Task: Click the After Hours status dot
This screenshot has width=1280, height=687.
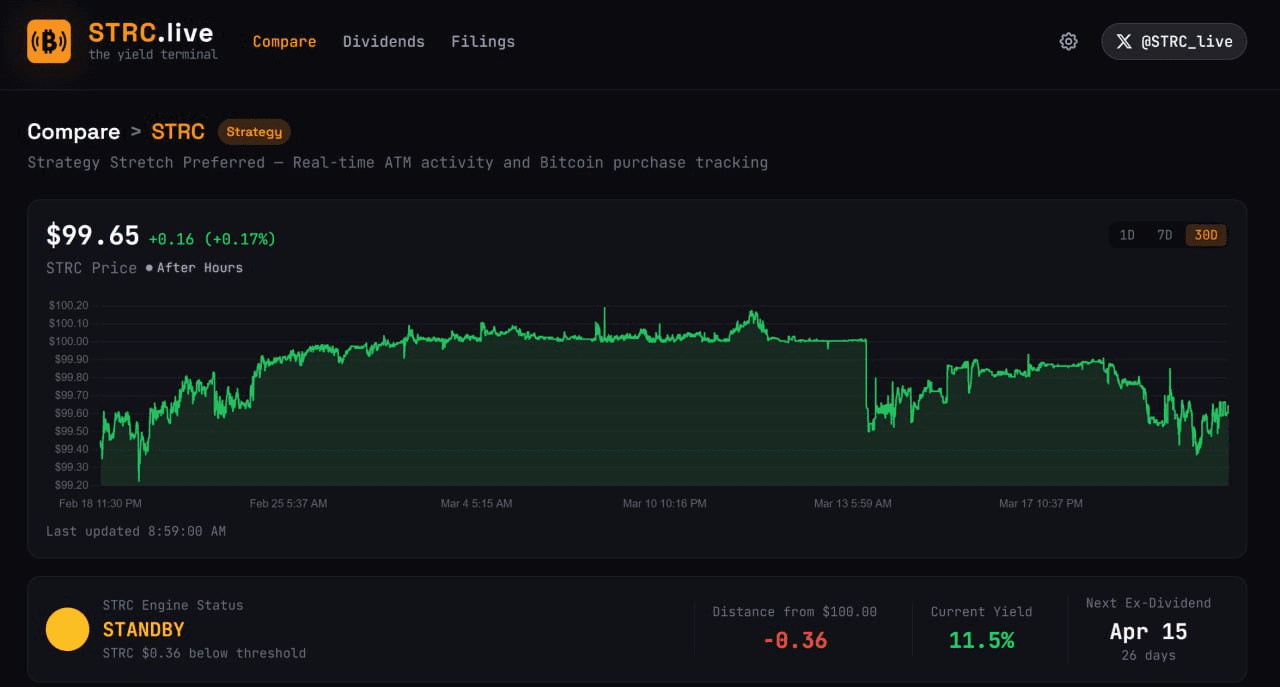Action: coord(149,268)
